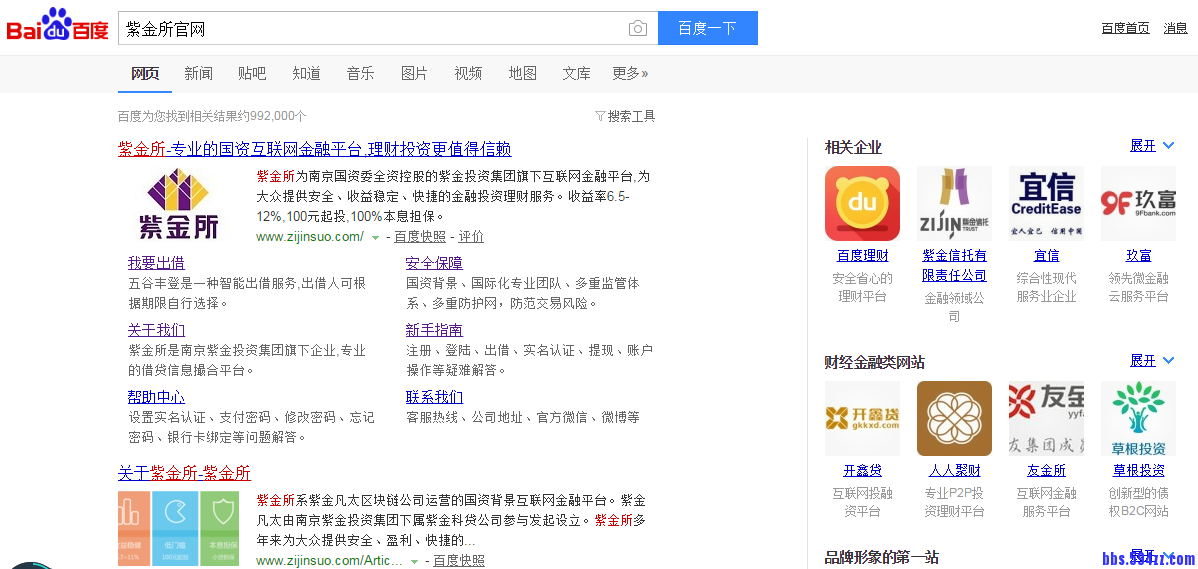Click 玖富 text link

1138,256
